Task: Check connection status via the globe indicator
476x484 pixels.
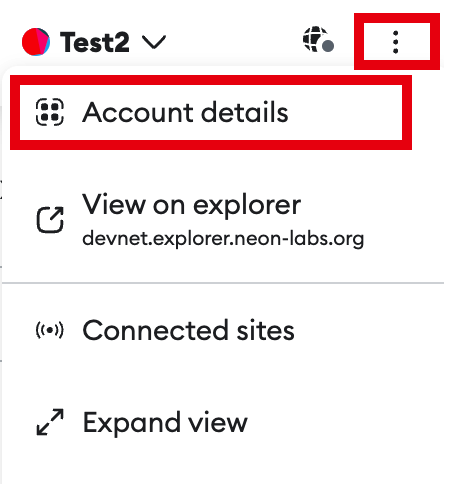Action: pos(318,40)
